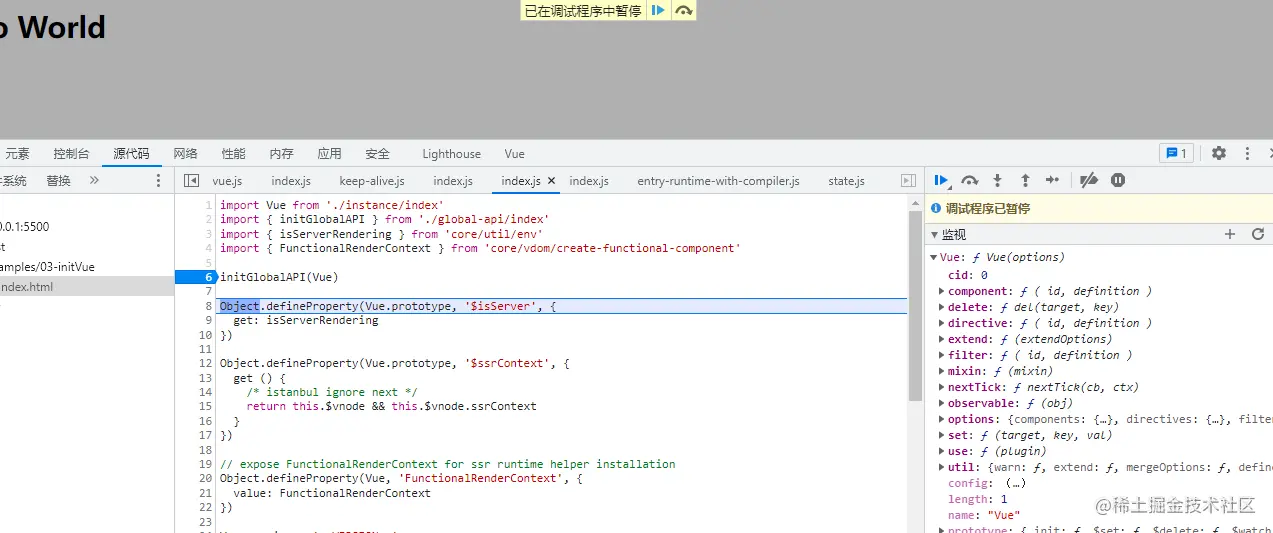The height and width of the screenshot is (533, 1273).
Task: Open the 安全 panel
Action: (377, 154)
